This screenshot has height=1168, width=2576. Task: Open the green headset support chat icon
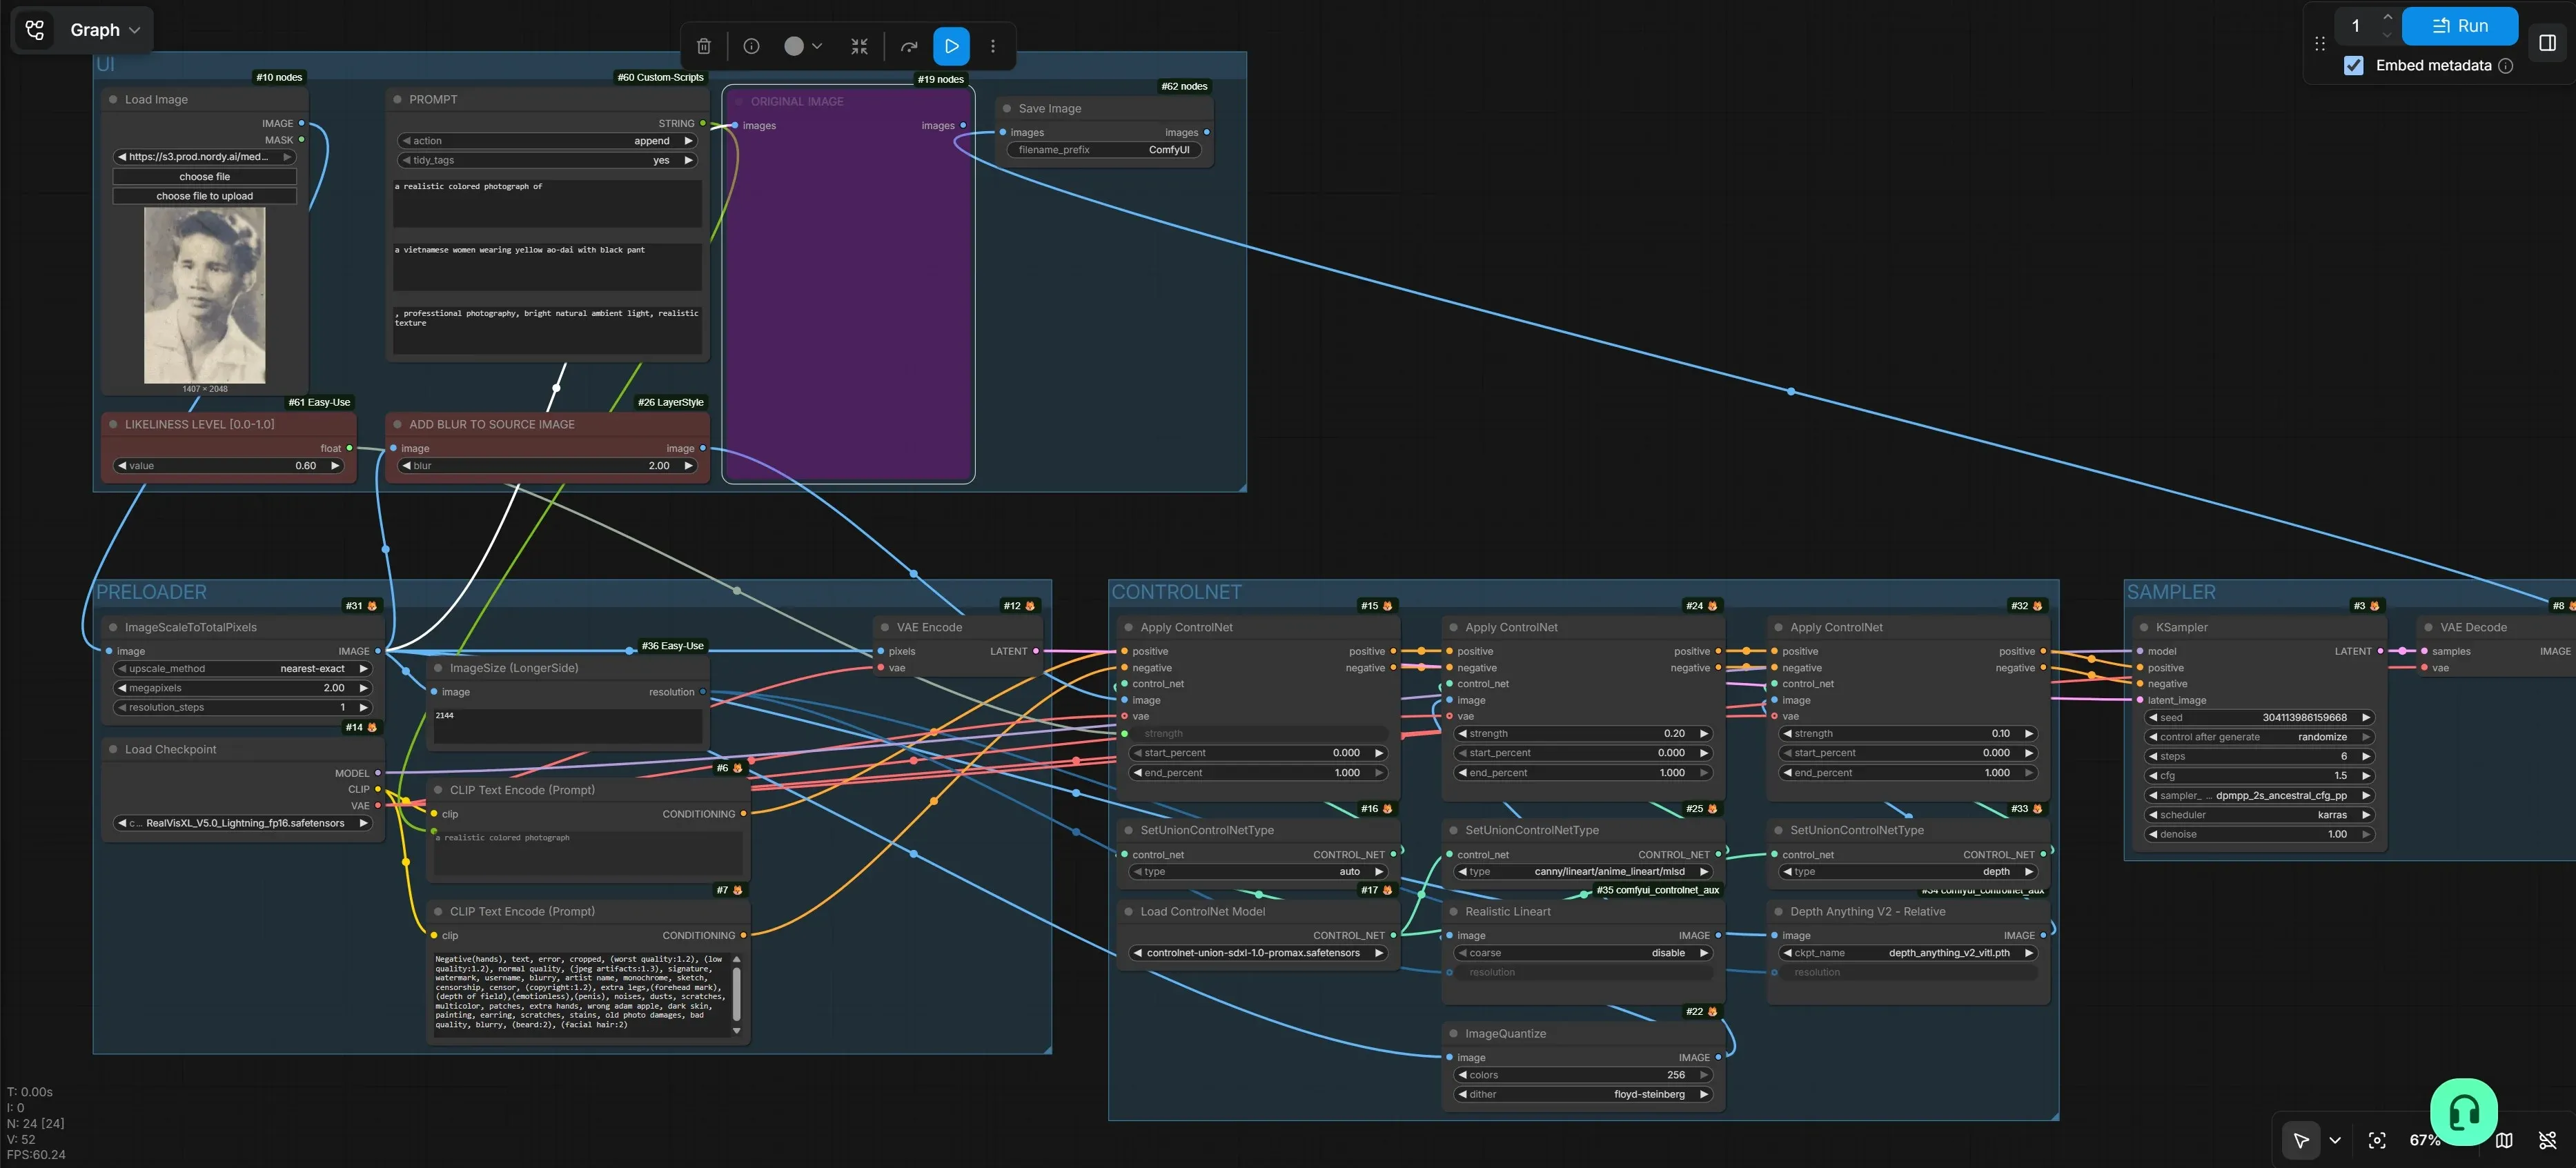tap(2463, 1111)
